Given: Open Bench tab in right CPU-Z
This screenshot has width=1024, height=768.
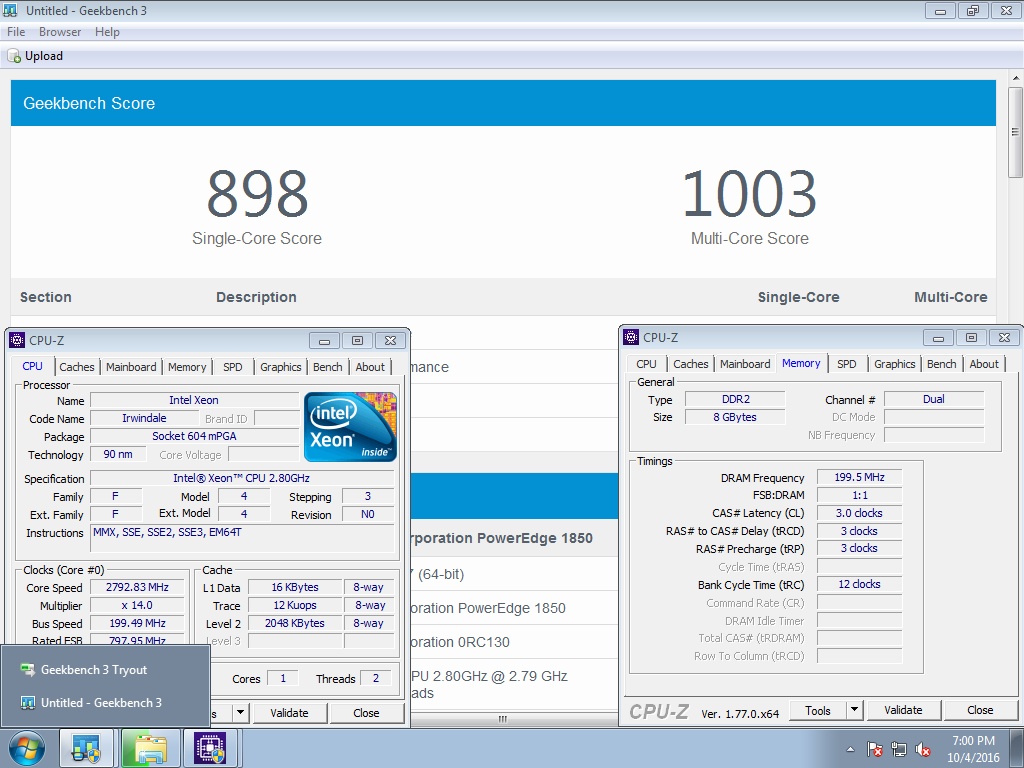Looking at the screenshot, I should coord(942,364).
